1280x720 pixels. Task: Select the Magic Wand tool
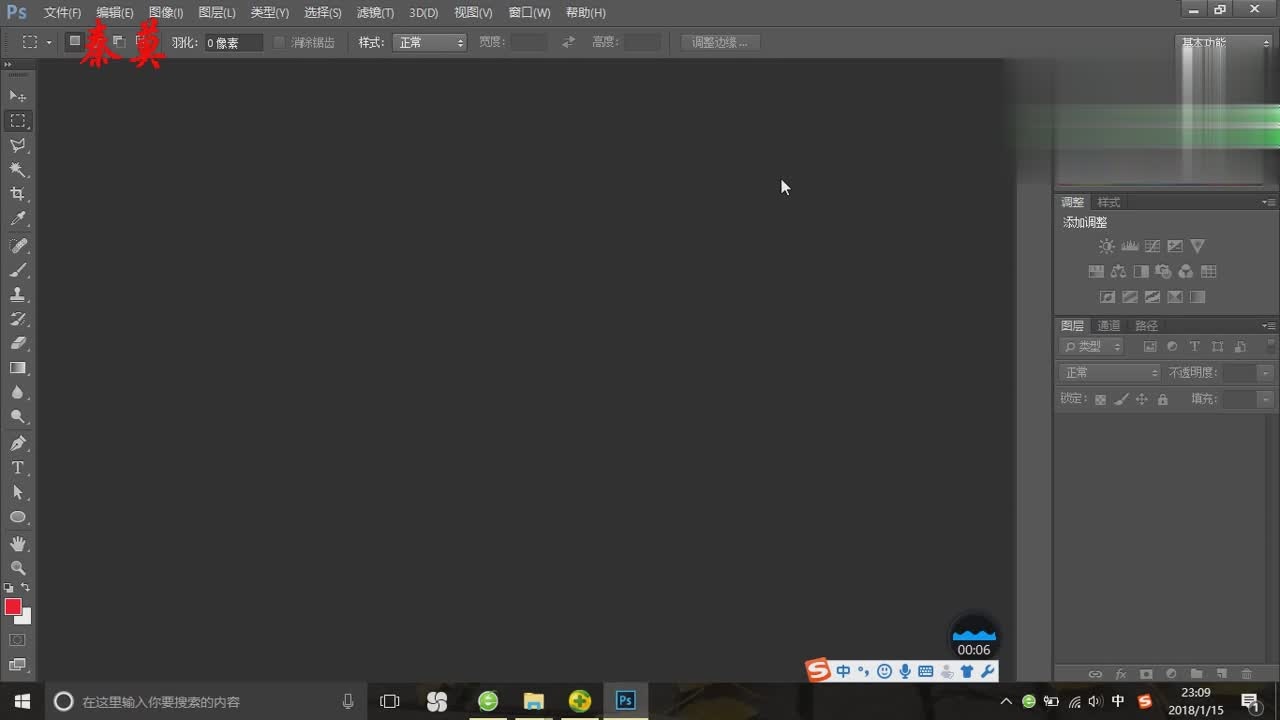pyautogui.click(x=18, y=170)
